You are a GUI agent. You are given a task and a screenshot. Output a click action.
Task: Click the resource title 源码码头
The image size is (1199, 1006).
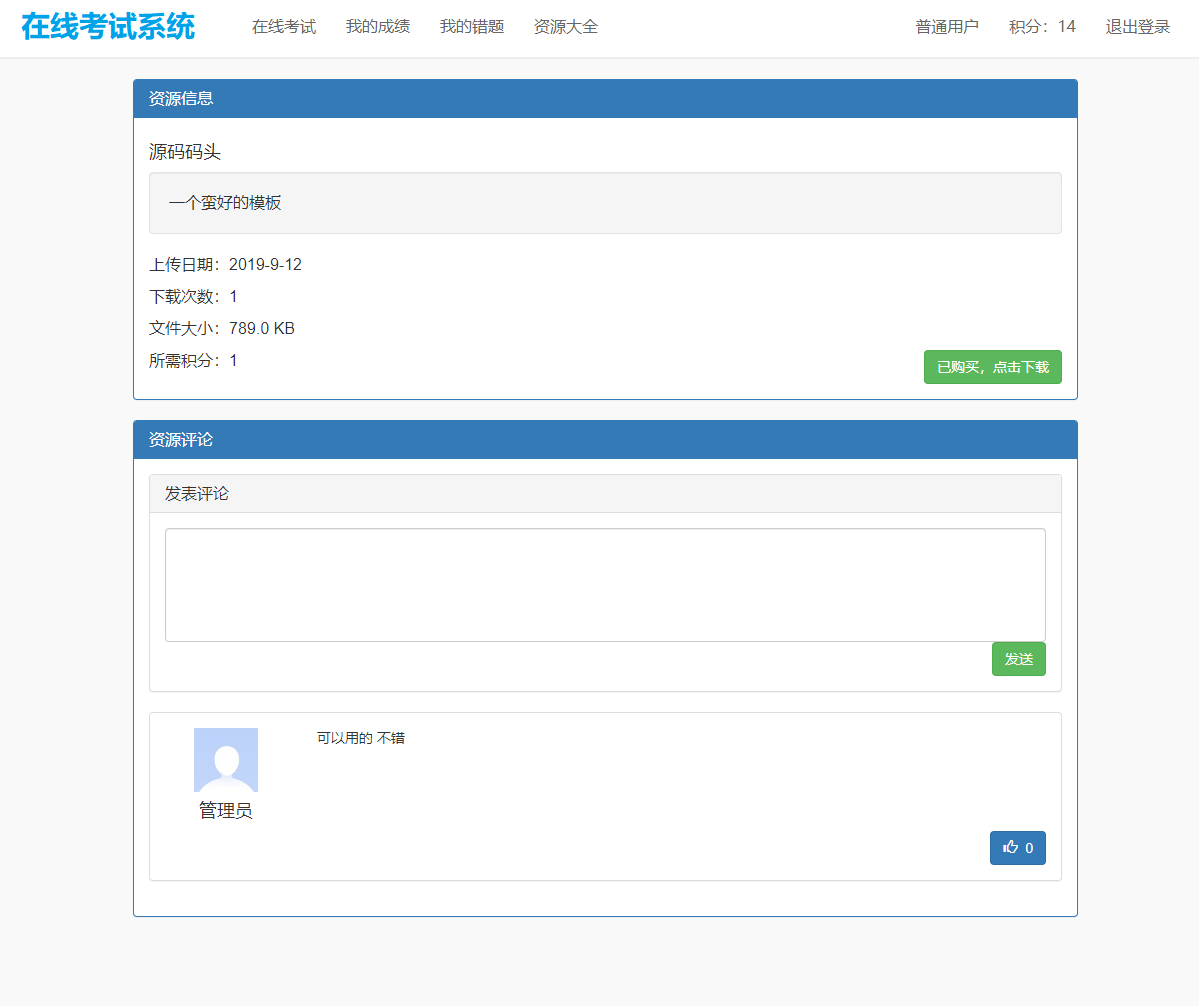(x=176, y=152)
